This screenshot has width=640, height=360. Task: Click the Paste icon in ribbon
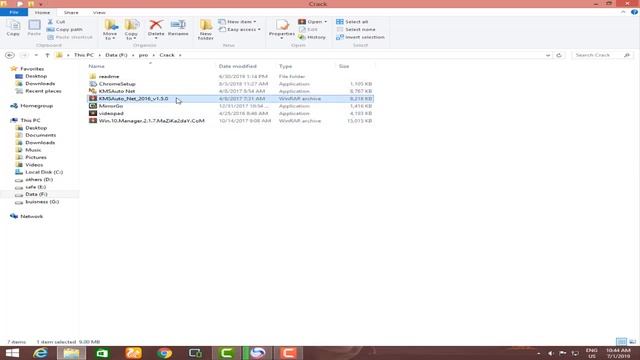point(34,28)
